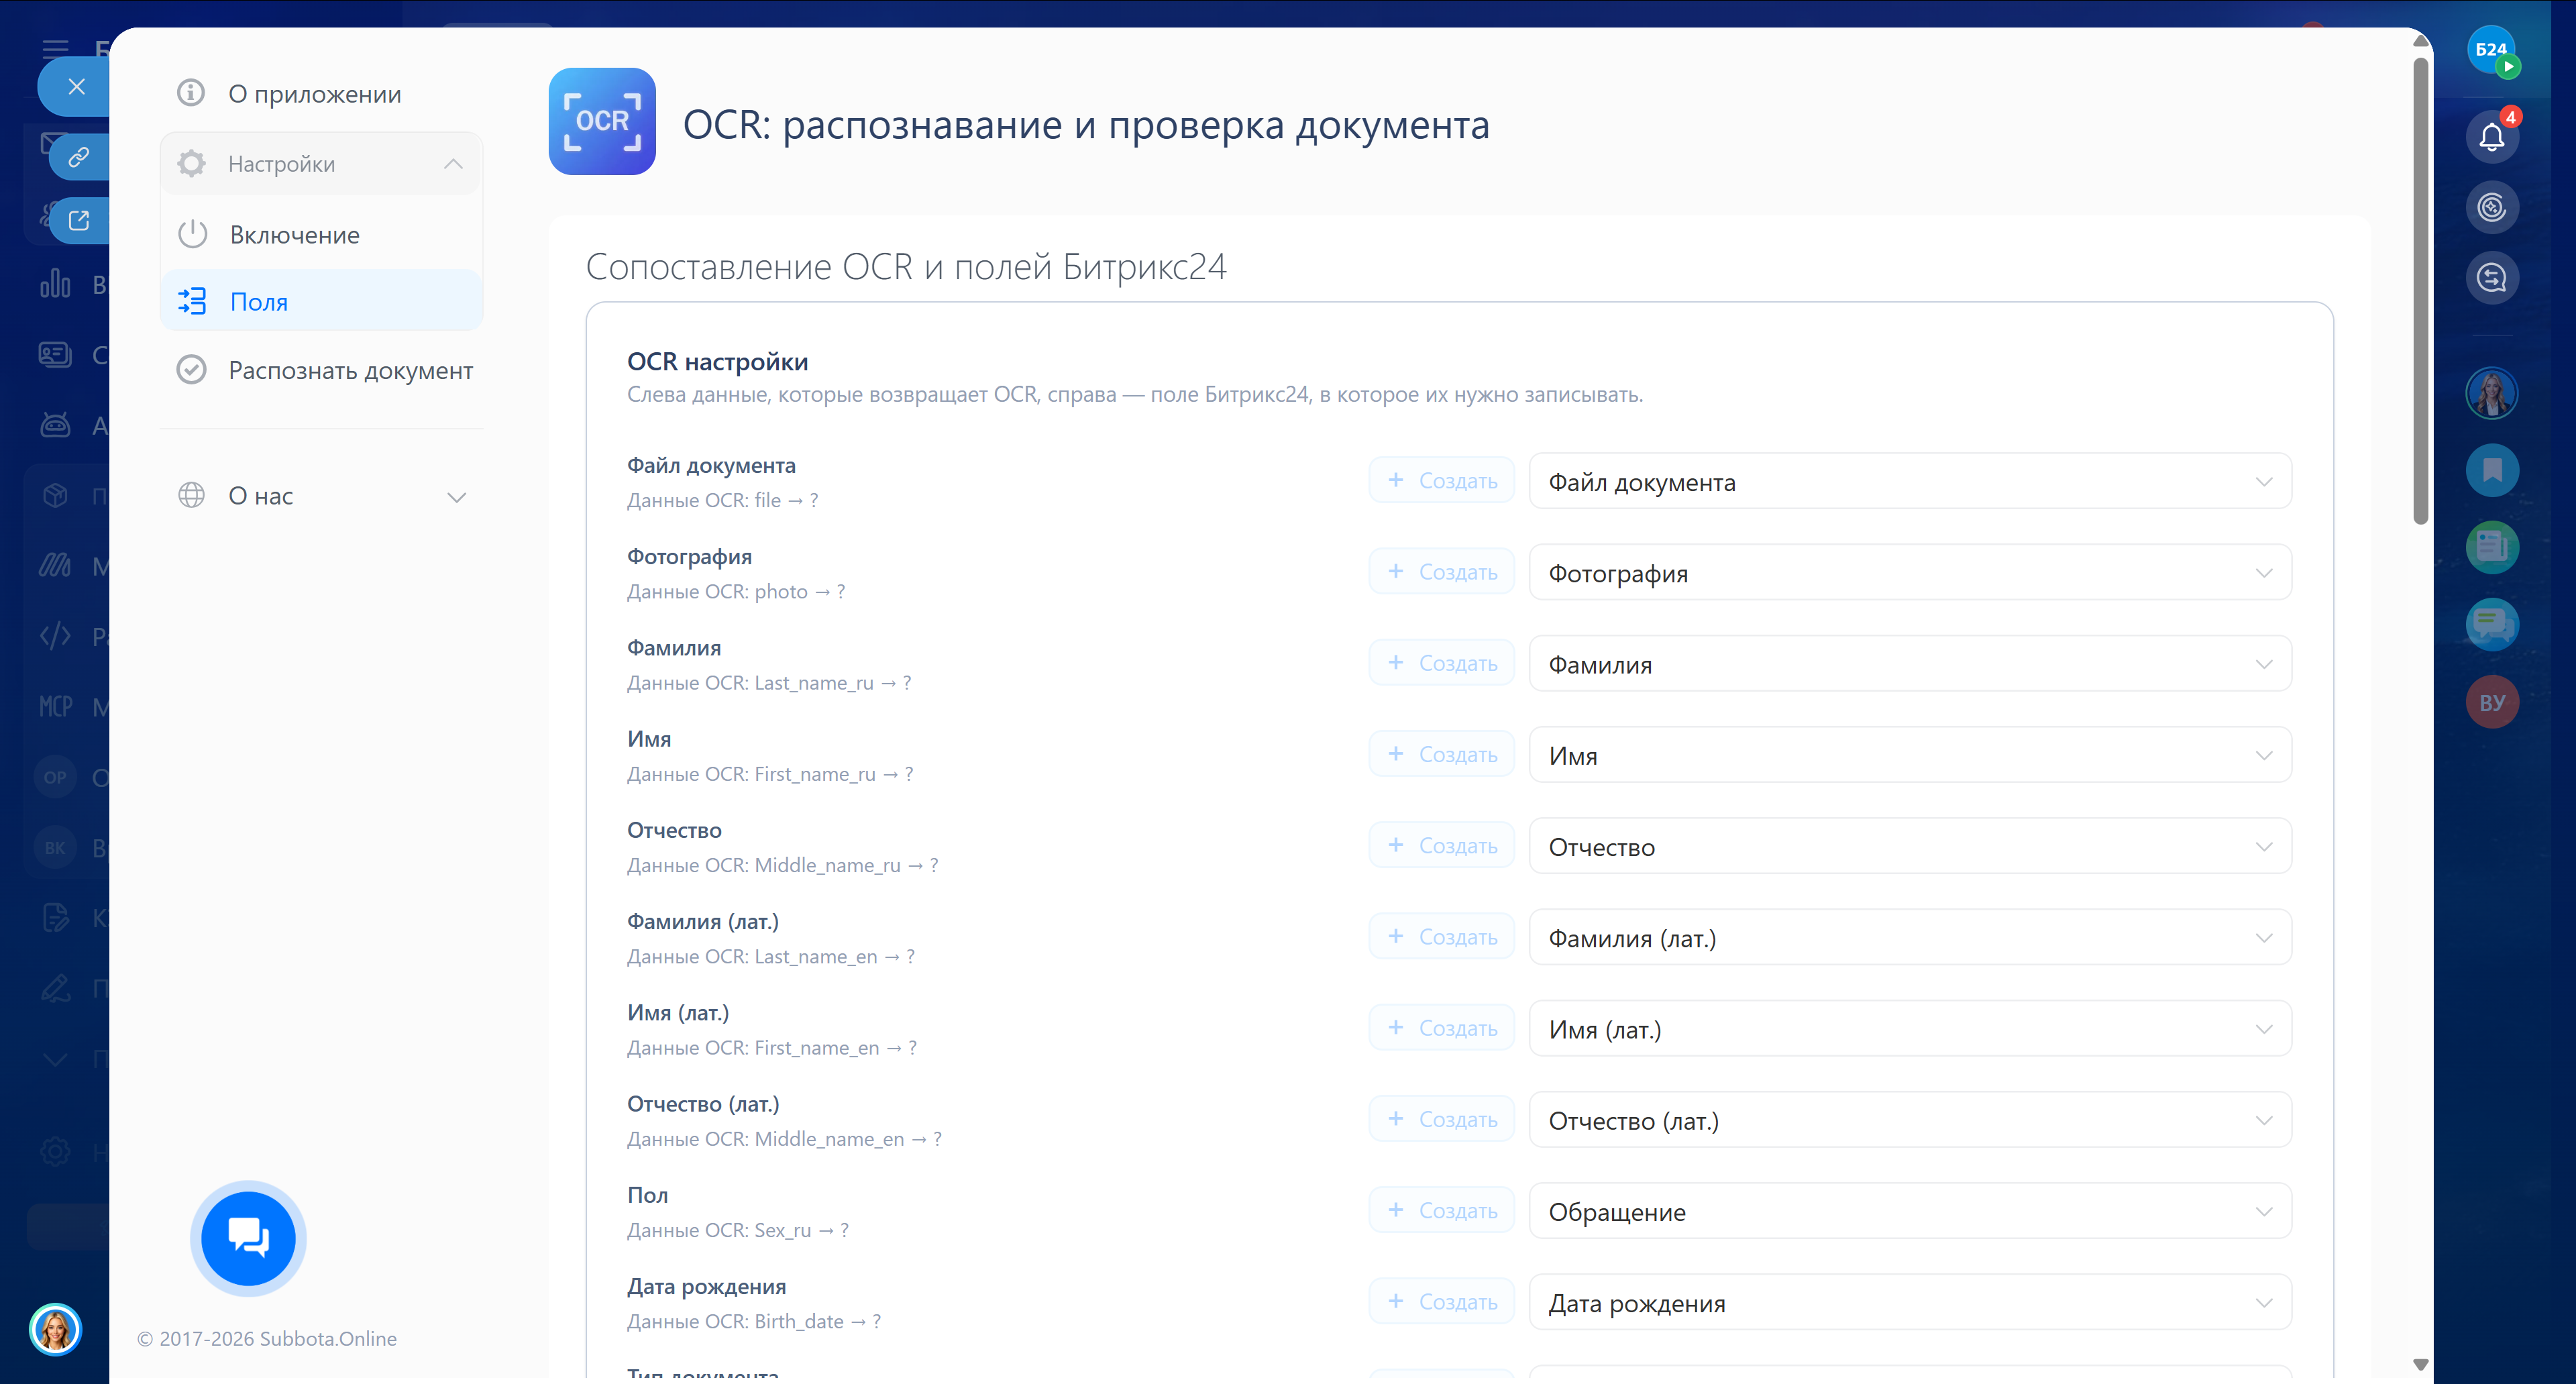This screenshot has width=2576, height=1384.
Task: Click the red ВУ avatar in right sidebar
Action: pos(2492,701)
